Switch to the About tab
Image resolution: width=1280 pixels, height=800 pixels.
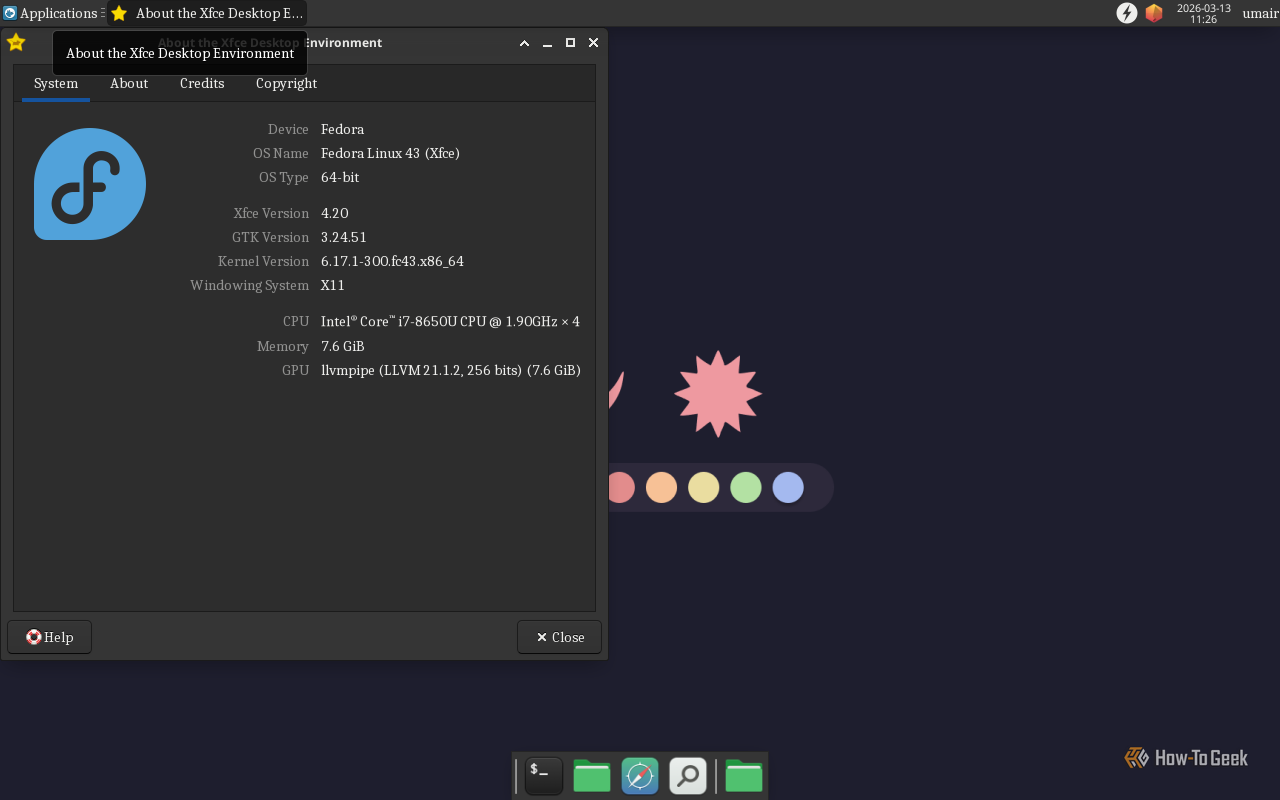(129, 84)
